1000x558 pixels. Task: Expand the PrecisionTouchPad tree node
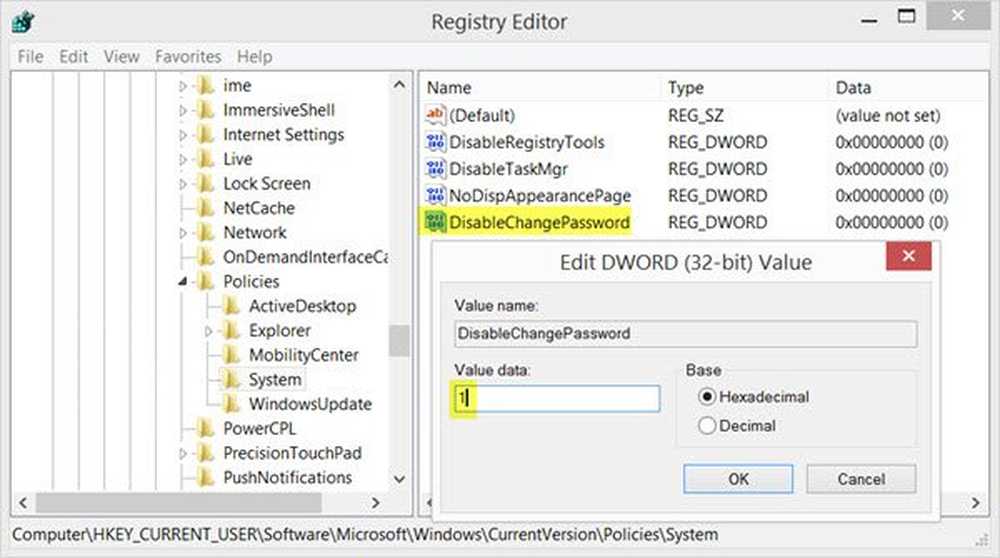pyautogui.click(x=183, y=453)
